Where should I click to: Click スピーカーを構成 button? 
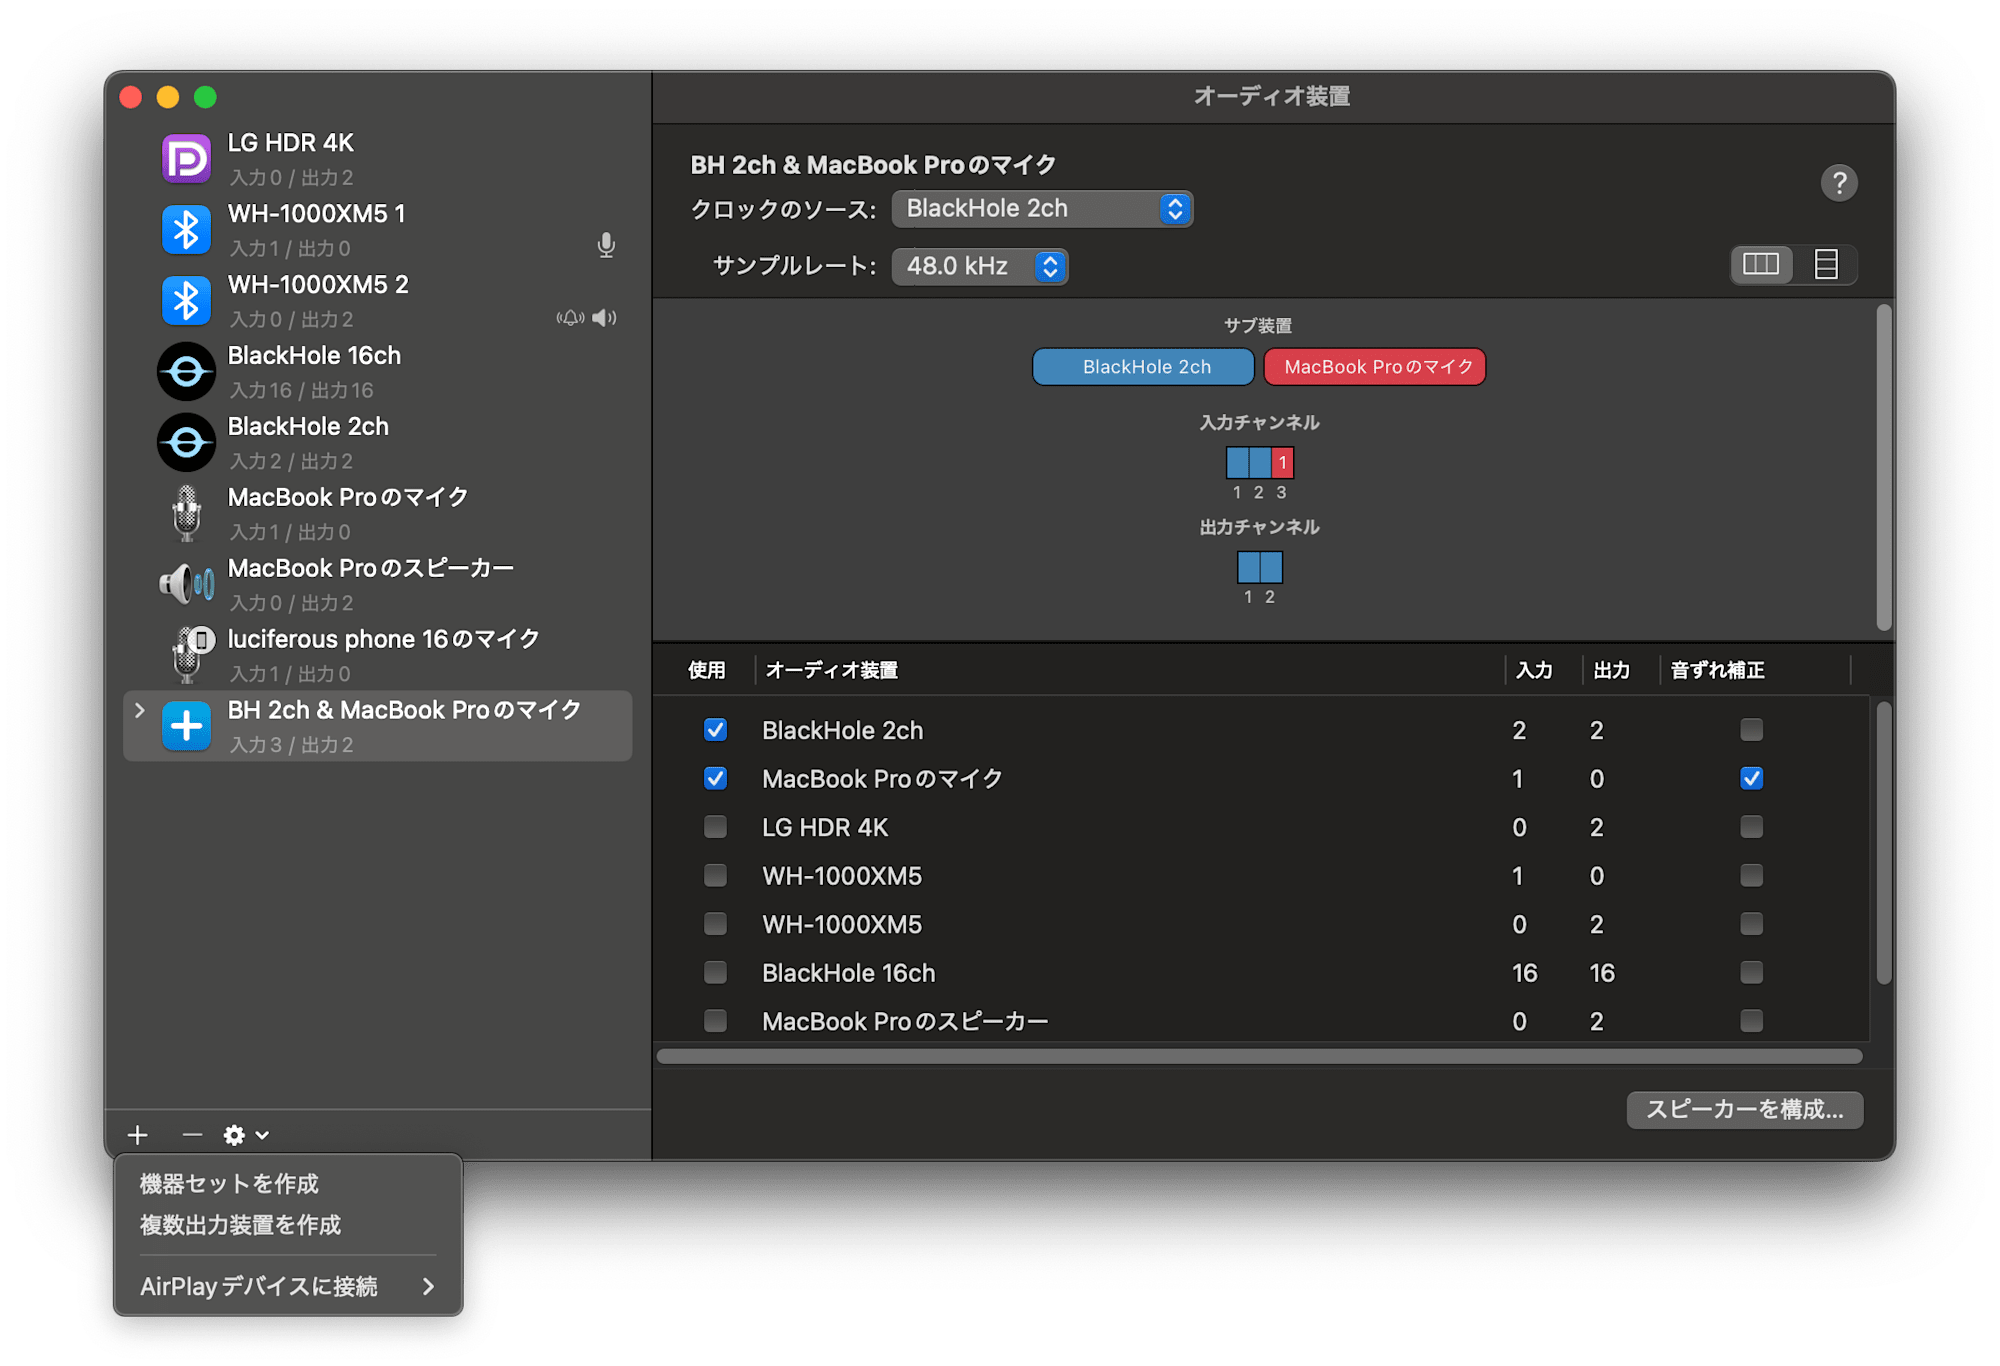click(1744, 1109)
